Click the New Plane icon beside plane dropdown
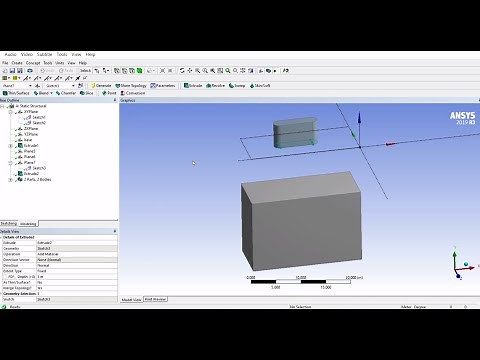The width and height of the screenshot is (480, 360). [x=38, y=86]
